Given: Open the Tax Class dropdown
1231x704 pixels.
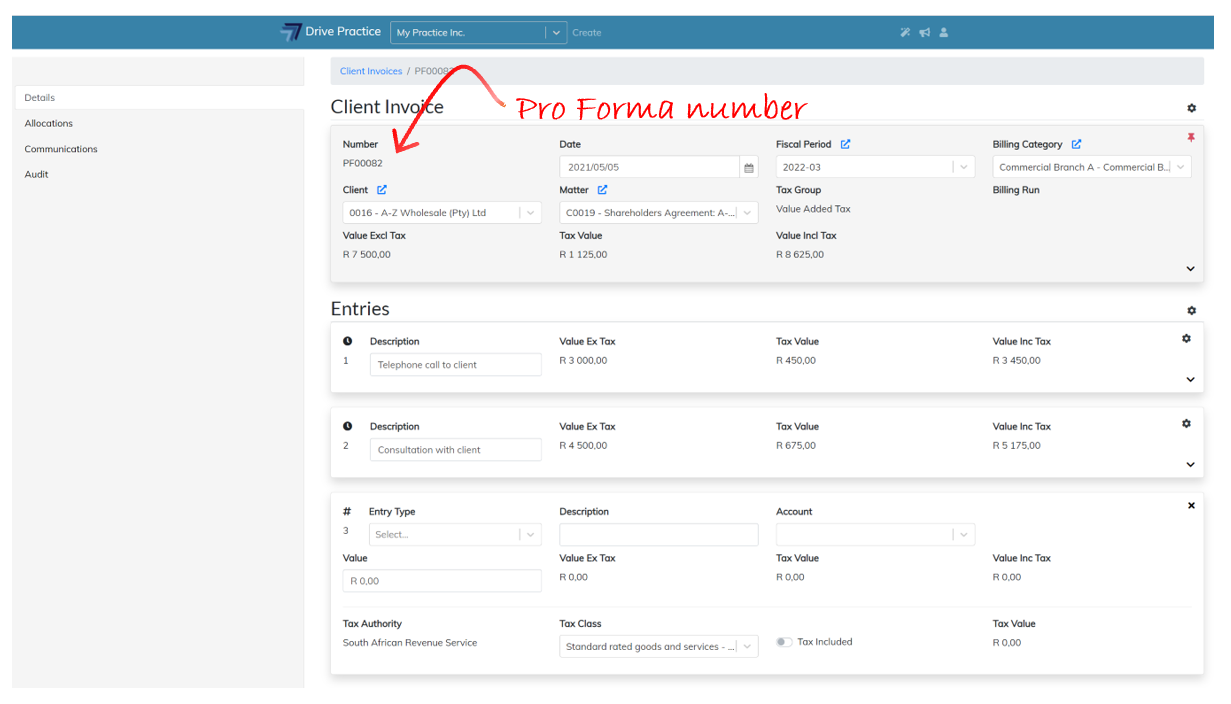Looking at the screenshot, I should pos(660,647).
